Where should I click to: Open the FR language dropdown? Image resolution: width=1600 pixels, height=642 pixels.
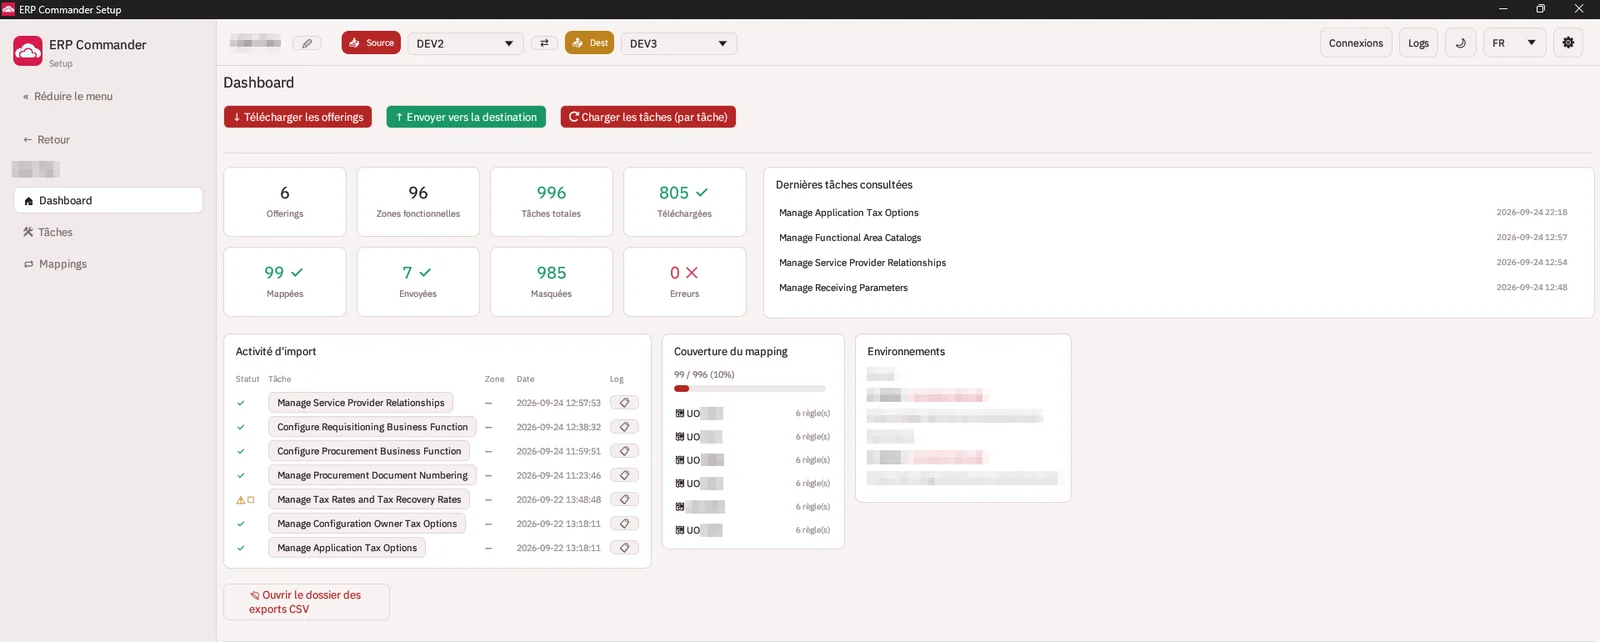click(x=1514, y=43)
